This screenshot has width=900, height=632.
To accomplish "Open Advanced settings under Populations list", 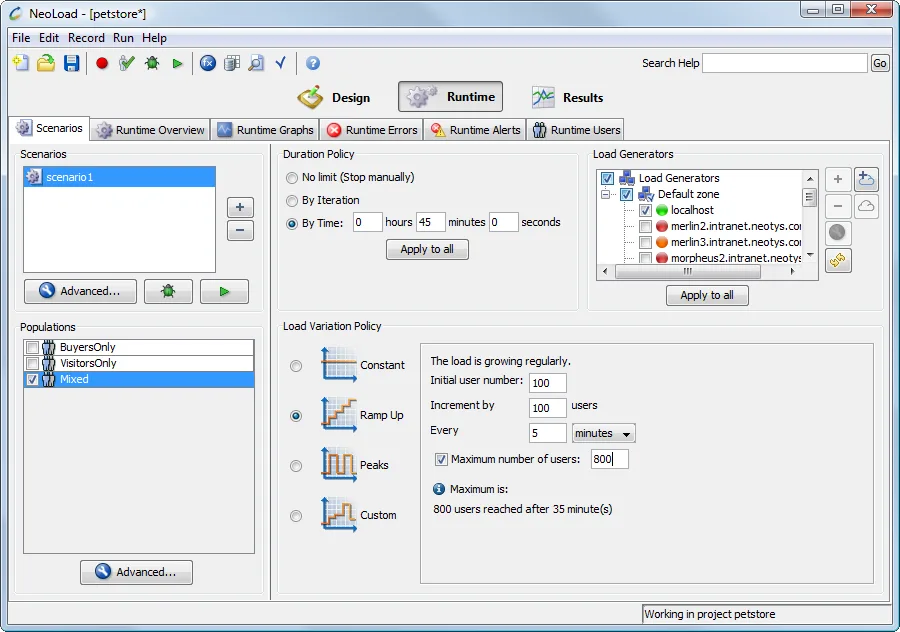I will (137, 572).
